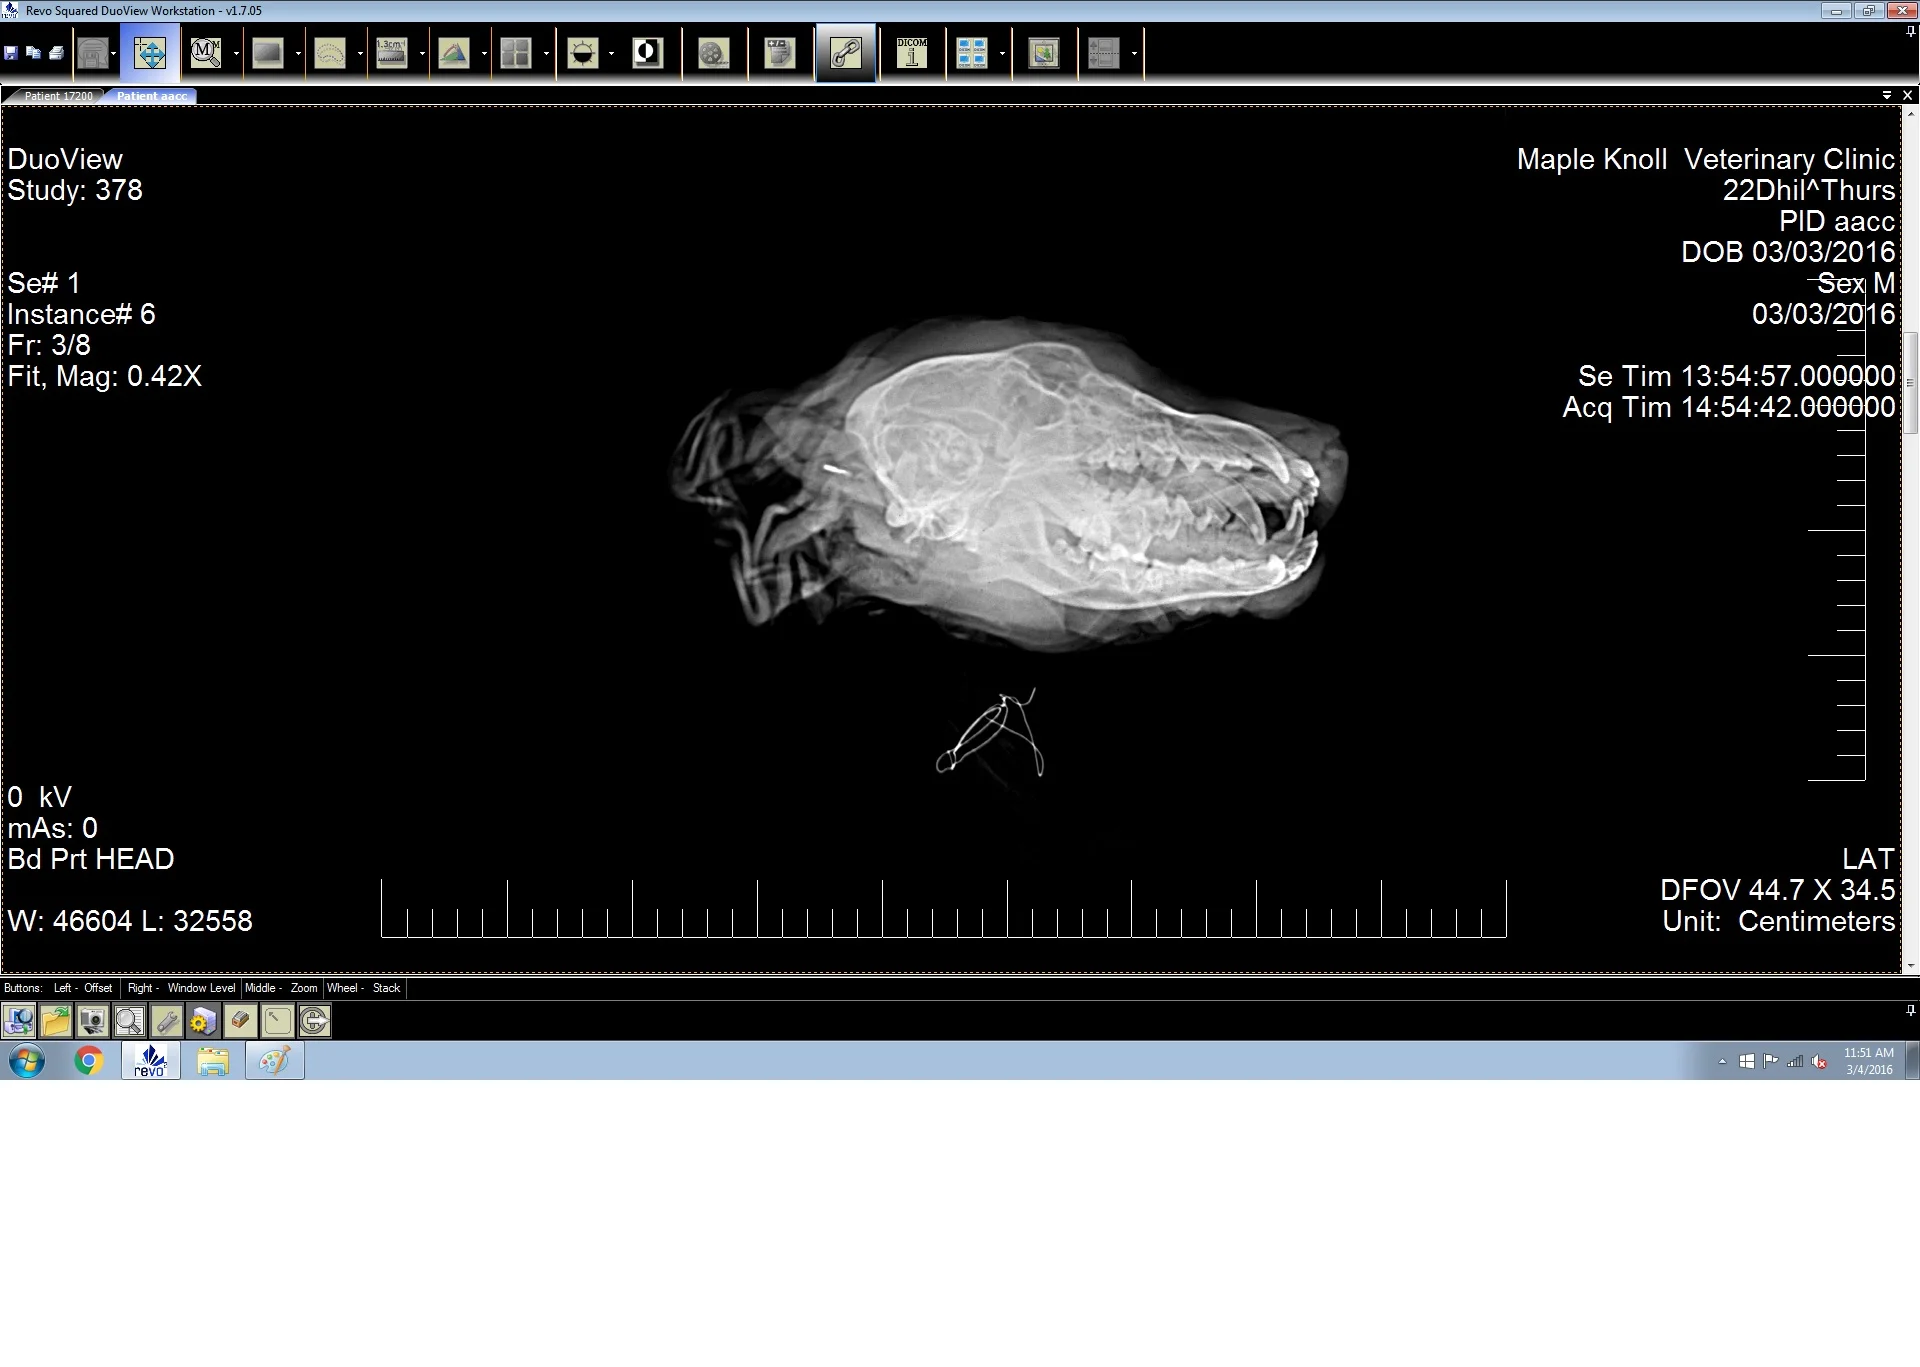Image resolution: width=1920 pixels, height=1367 pixels.
Task: Select the pan/move tool in toolbar
Action: (150, 53)
